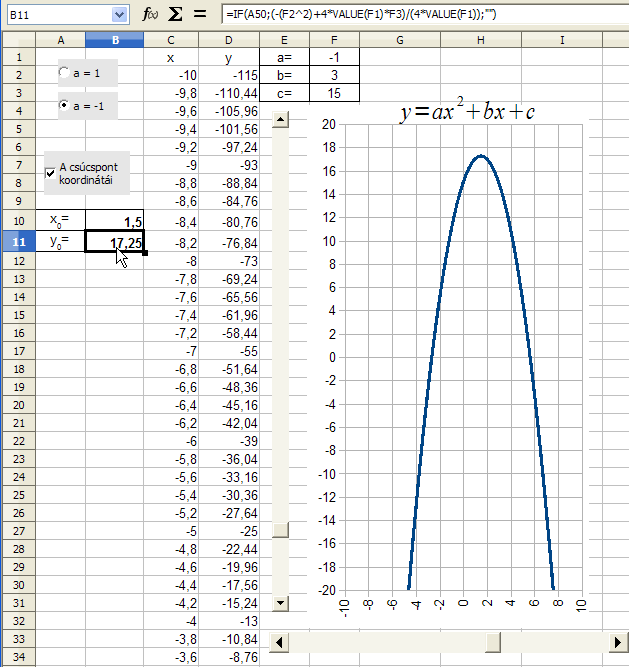Select column C header
This screenshot has height=667, width=629.
171,40
